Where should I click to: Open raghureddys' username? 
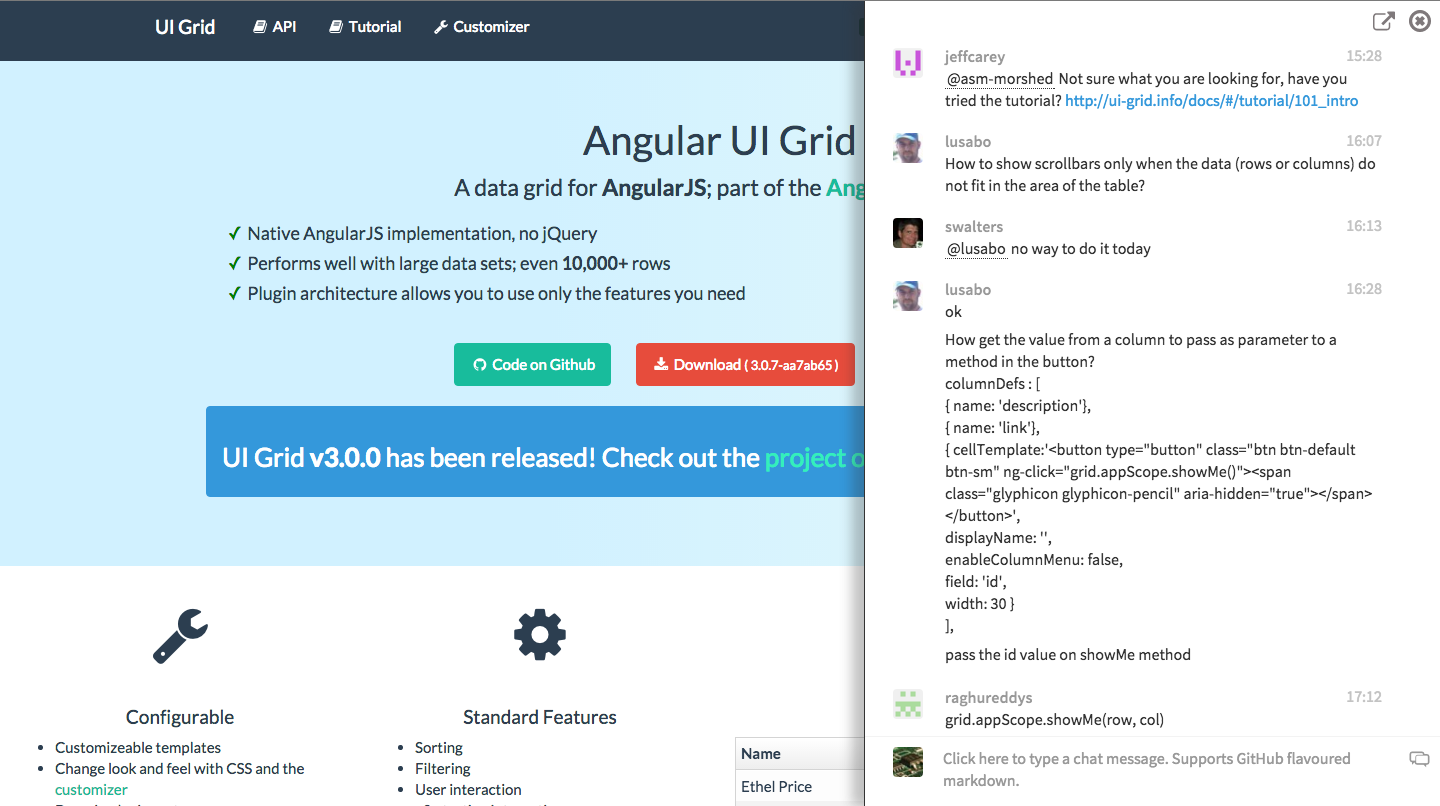989,698
